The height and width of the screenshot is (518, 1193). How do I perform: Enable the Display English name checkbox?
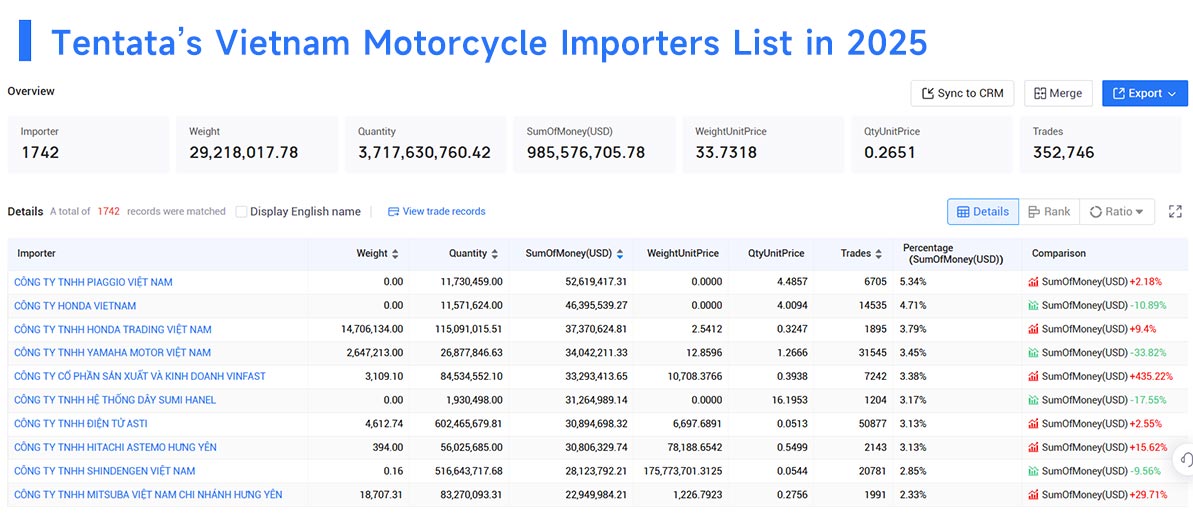[x=241, y=211]
